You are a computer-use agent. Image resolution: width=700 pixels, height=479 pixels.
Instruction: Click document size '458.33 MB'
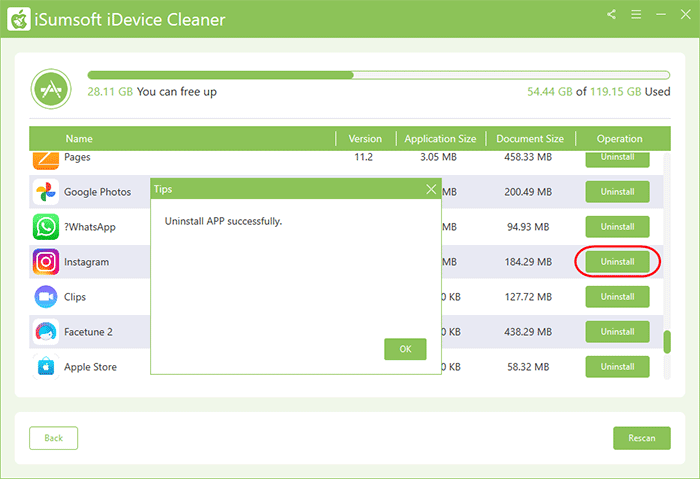pyautogui.click(x=528, y=157)
